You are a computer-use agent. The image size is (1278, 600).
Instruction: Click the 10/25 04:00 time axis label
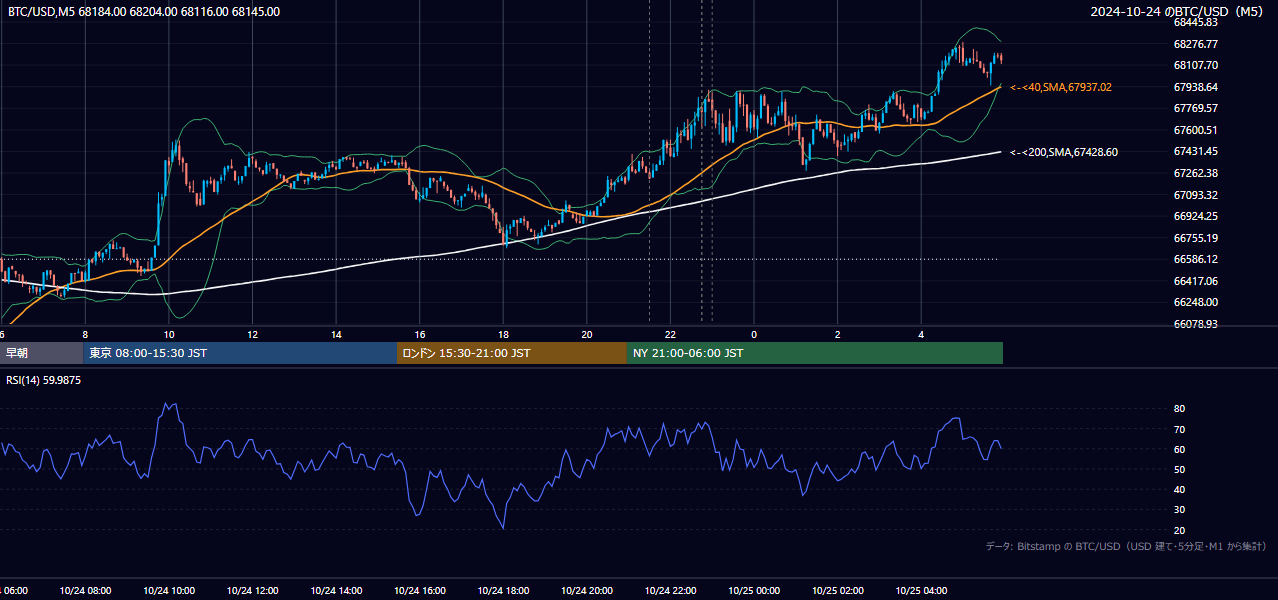pos(921,591)
